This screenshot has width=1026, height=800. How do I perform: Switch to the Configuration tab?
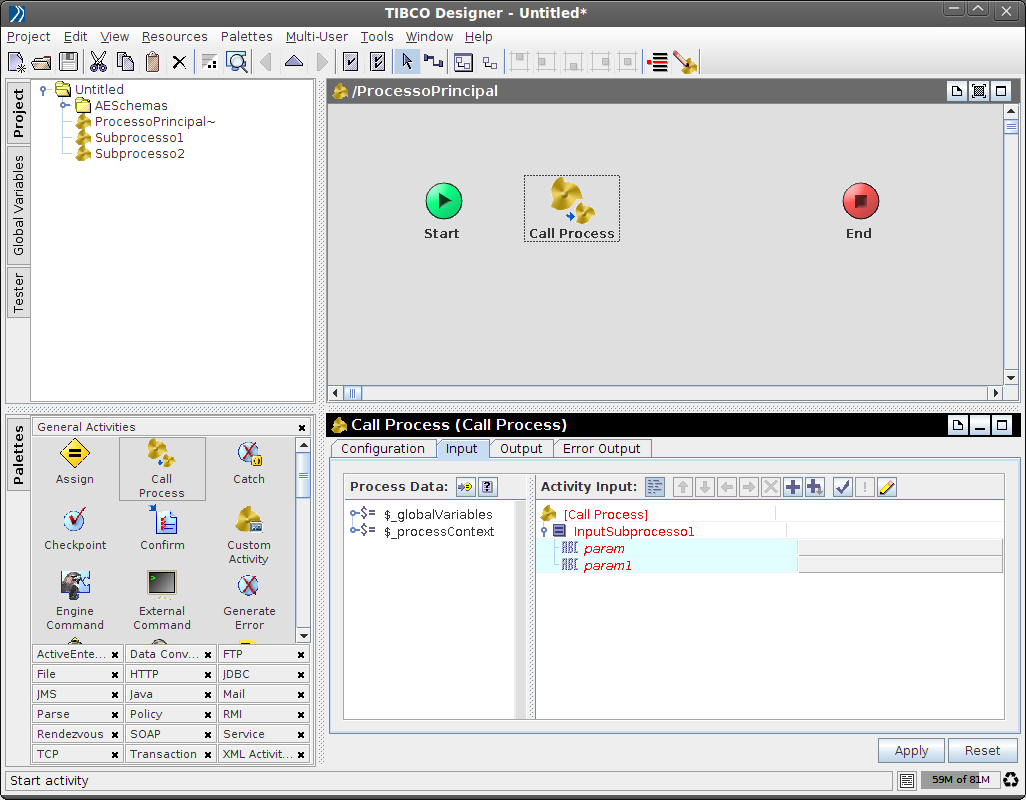coord(383,449)
